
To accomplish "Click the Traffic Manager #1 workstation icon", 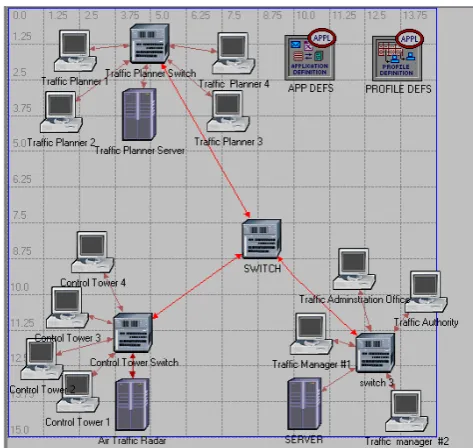I will tap(311, 334).
